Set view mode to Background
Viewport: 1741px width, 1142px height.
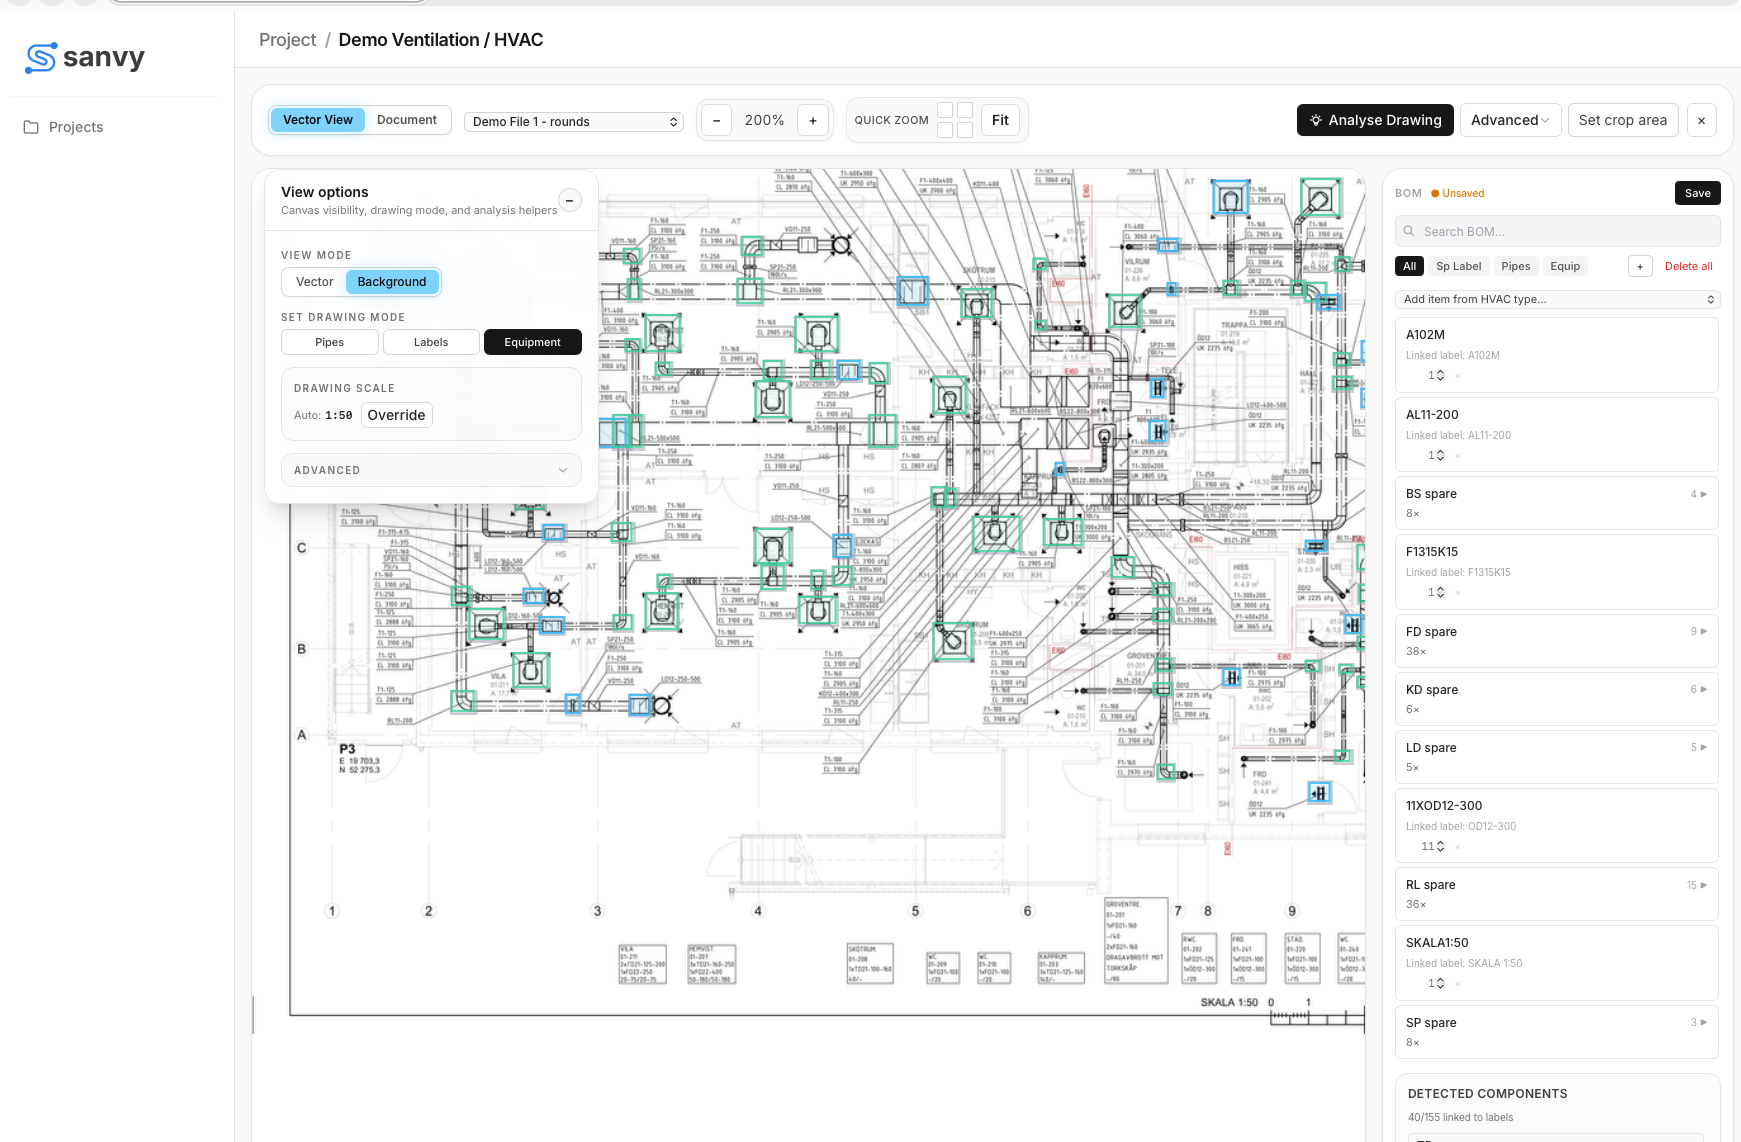point(392,282)
